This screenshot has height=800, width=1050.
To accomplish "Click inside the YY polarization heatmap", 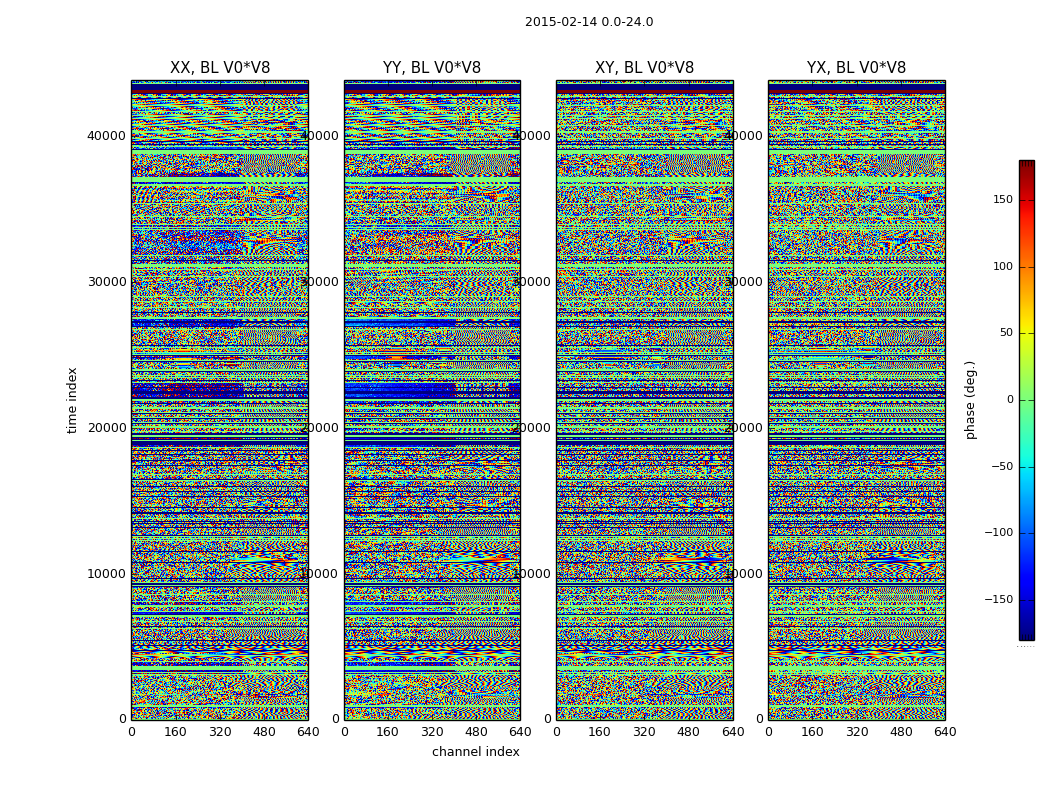I will pos(432,400).
